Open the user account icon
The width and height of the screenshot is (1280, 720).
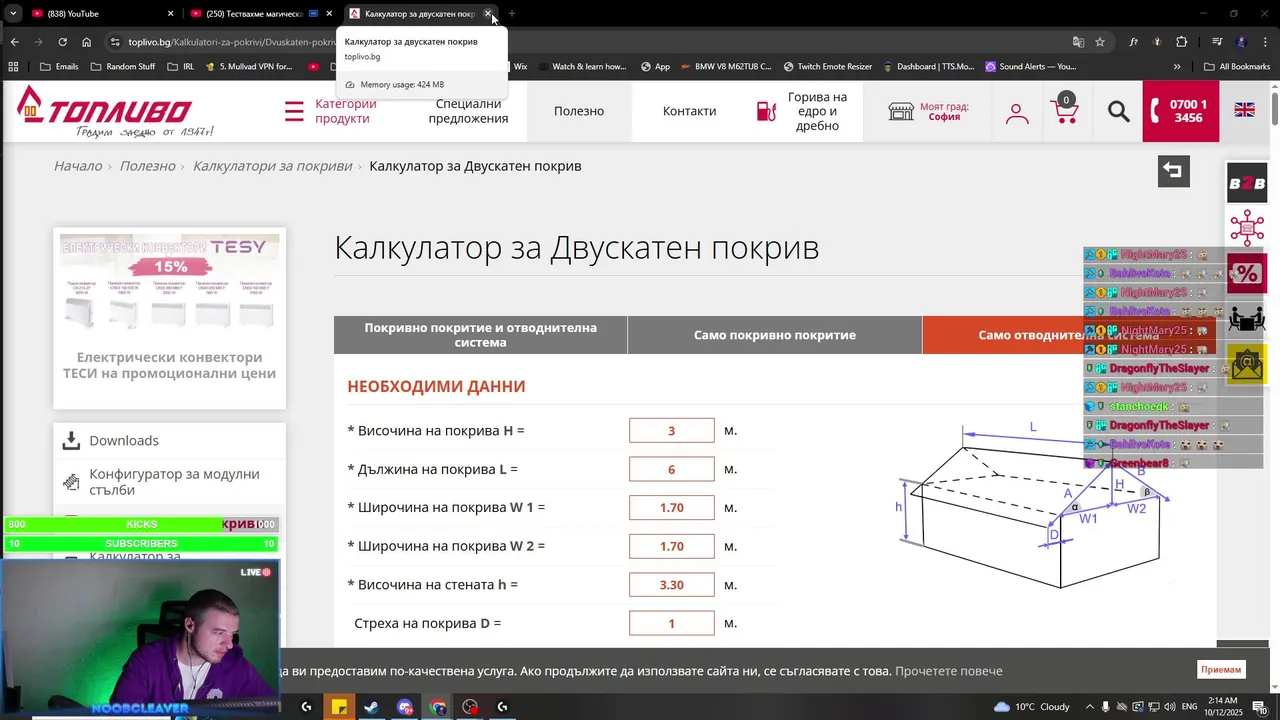tap(1017, 113)
